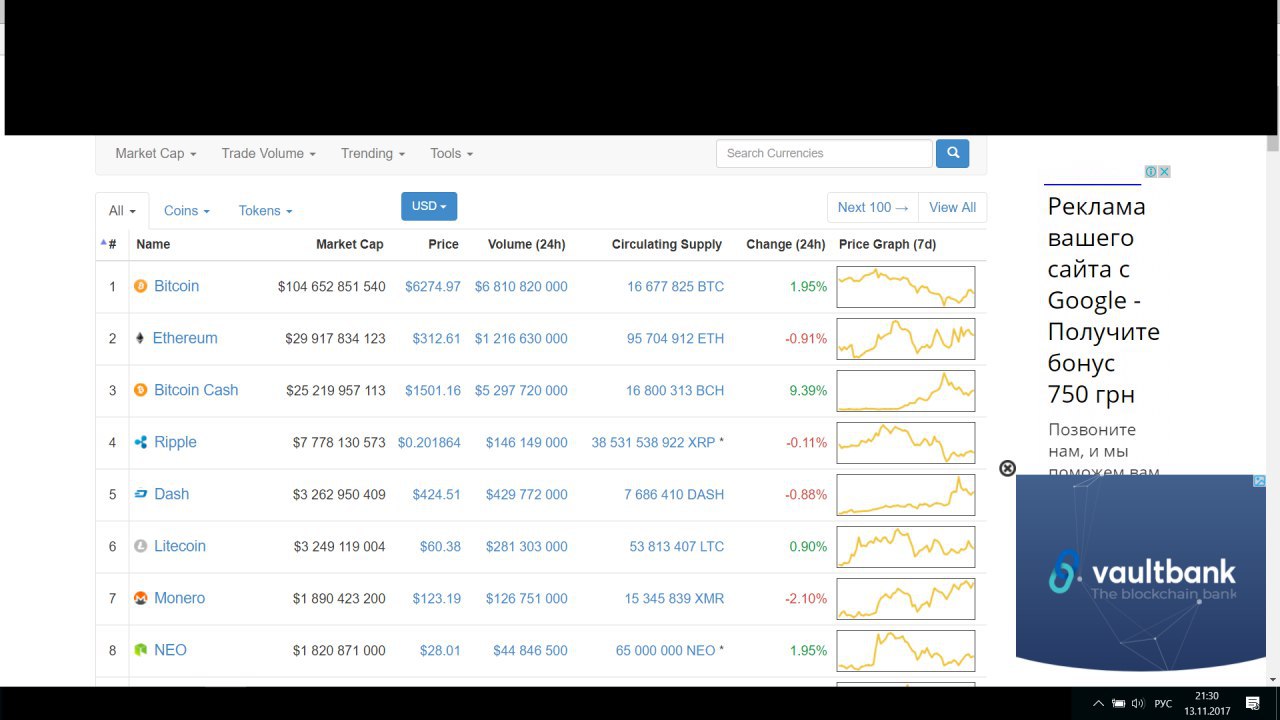
Task: Click the View All button
Action: click(x=952, y=207)
